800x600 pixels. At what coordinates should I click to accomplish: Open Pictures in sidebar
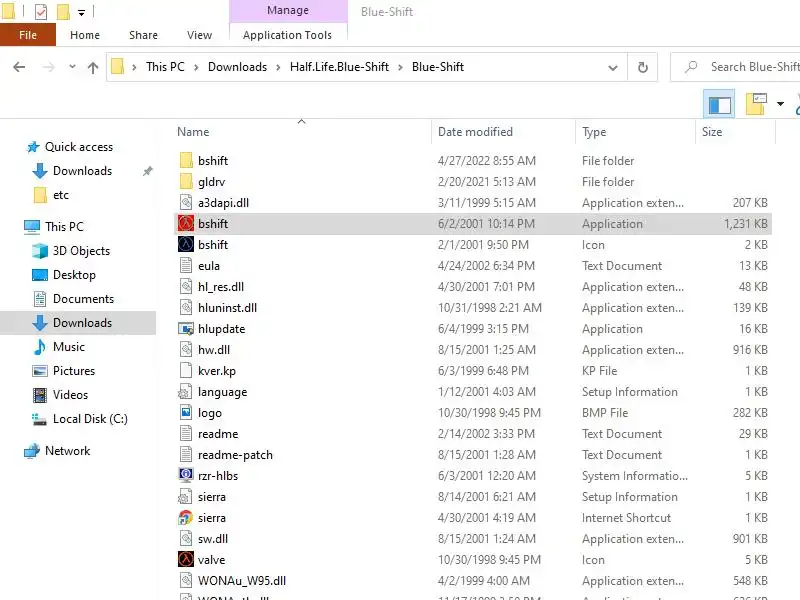tap(74, 370)
